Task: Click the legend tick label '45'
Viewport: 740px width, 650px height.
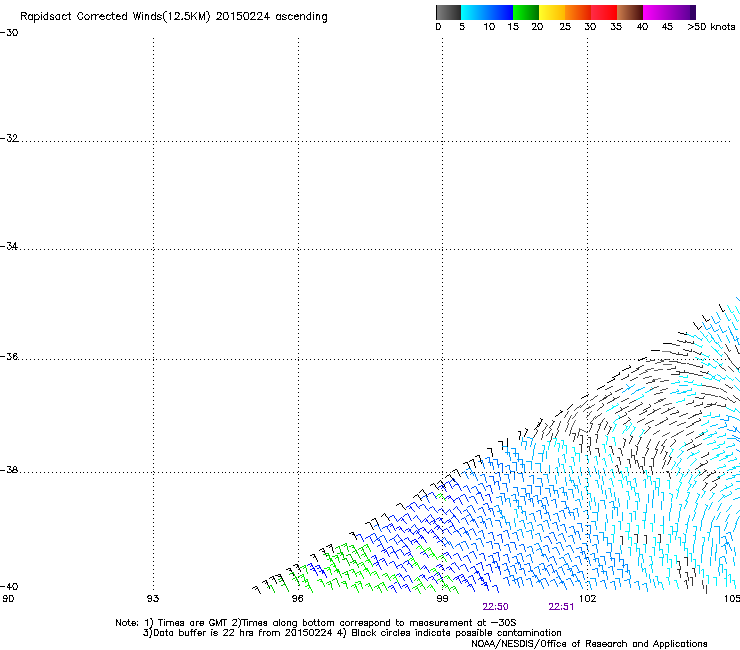Action: pyautogui.click(x=667, y=27)
